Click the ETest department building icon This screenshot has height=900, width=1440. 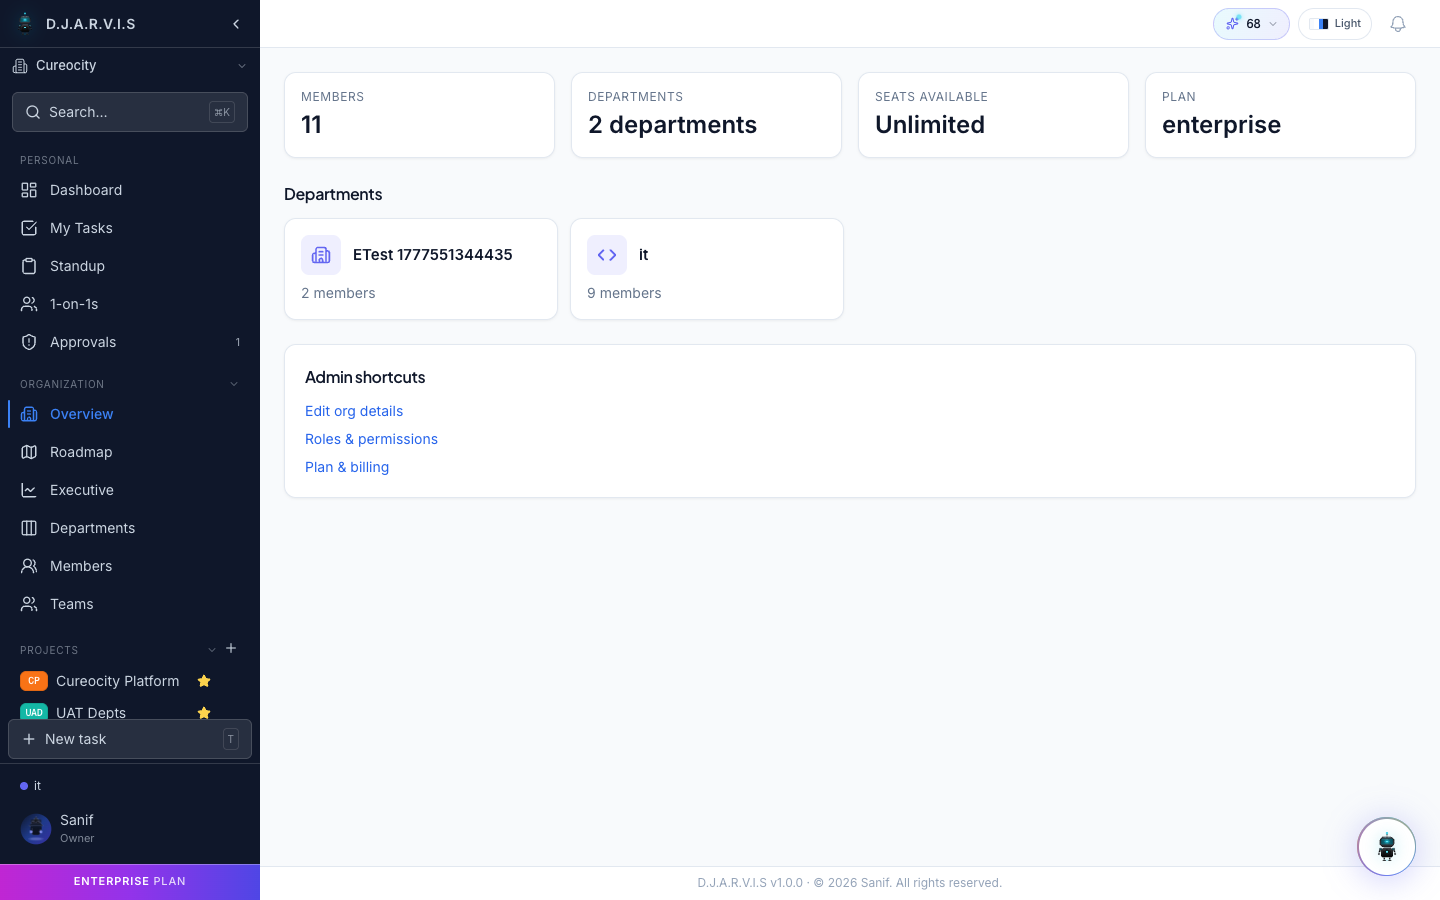pyautogui.click(x=321, y=255)
